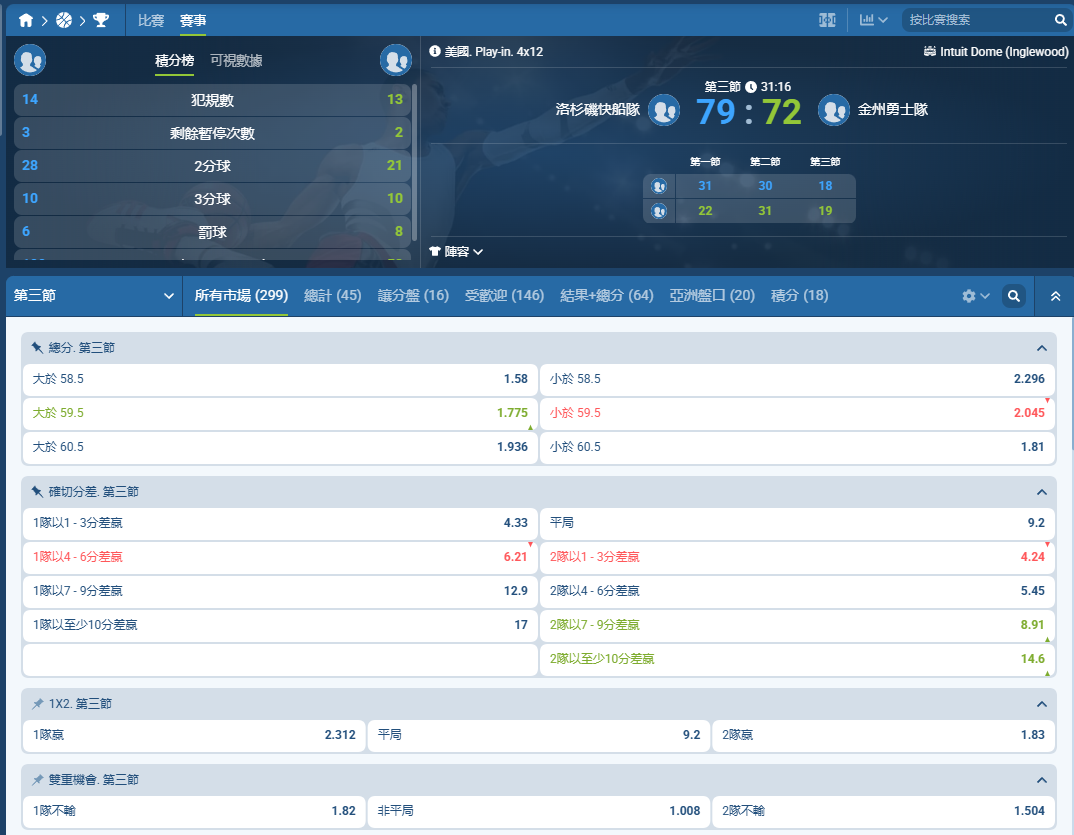Click the basketball sport icon in breadcrumb

click(x=64, y=19)
